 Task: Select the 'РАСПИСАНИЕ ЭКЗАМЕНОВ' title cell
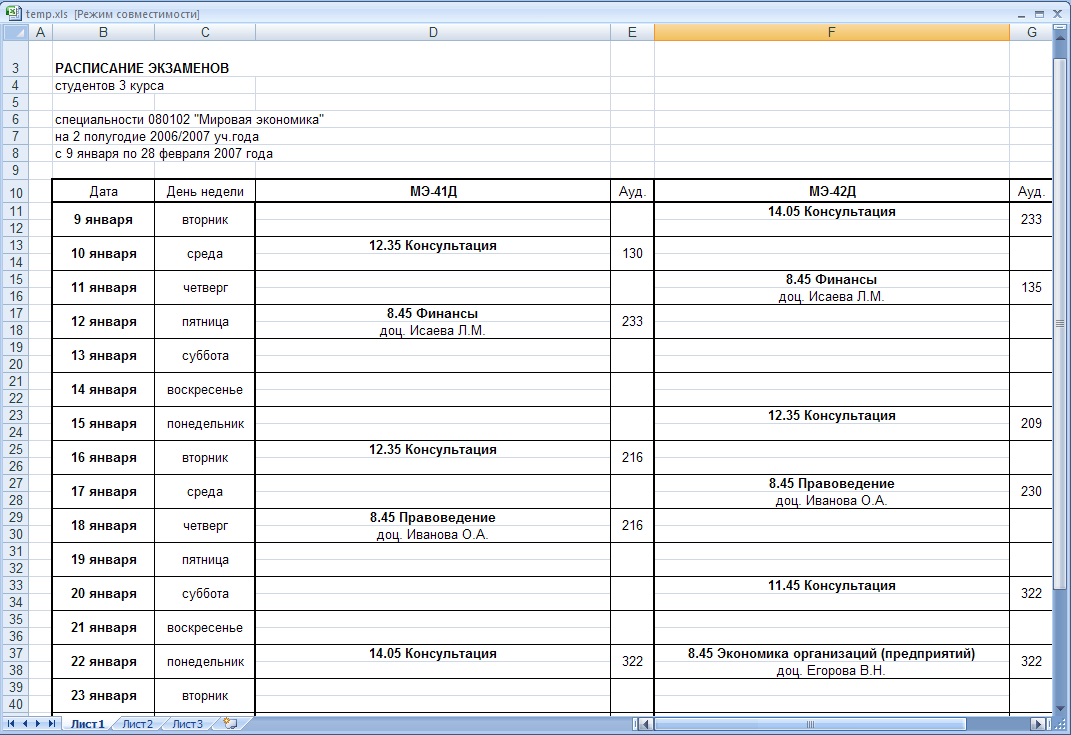pyautogui.click(x=142, y=68)
